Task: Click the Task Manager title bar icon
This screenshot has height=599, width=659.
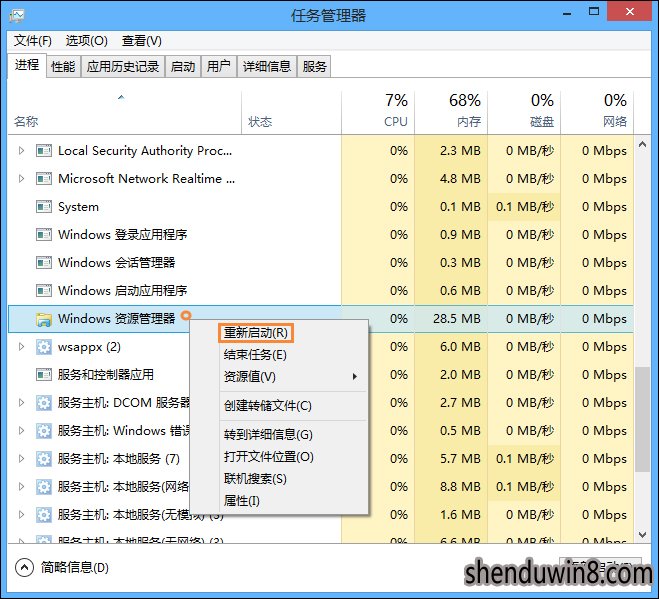Action: click(x=17, y=16)
